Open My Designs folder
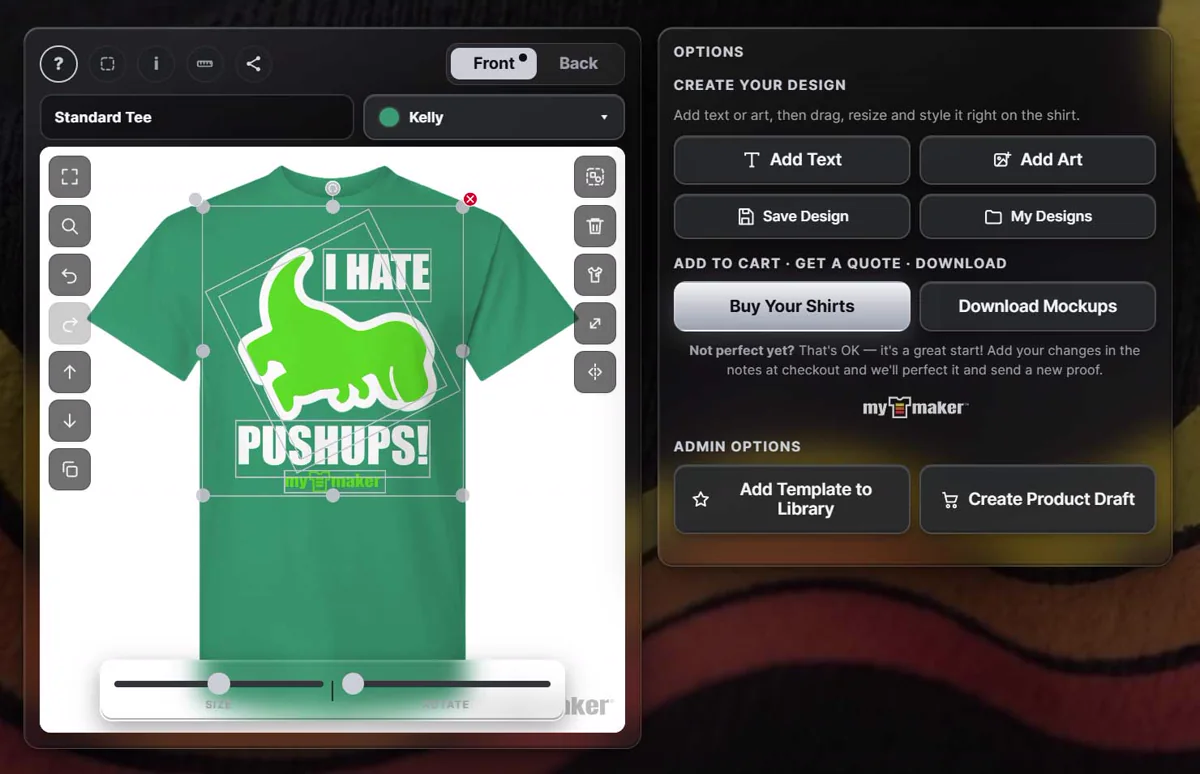 pos(1037,217)
